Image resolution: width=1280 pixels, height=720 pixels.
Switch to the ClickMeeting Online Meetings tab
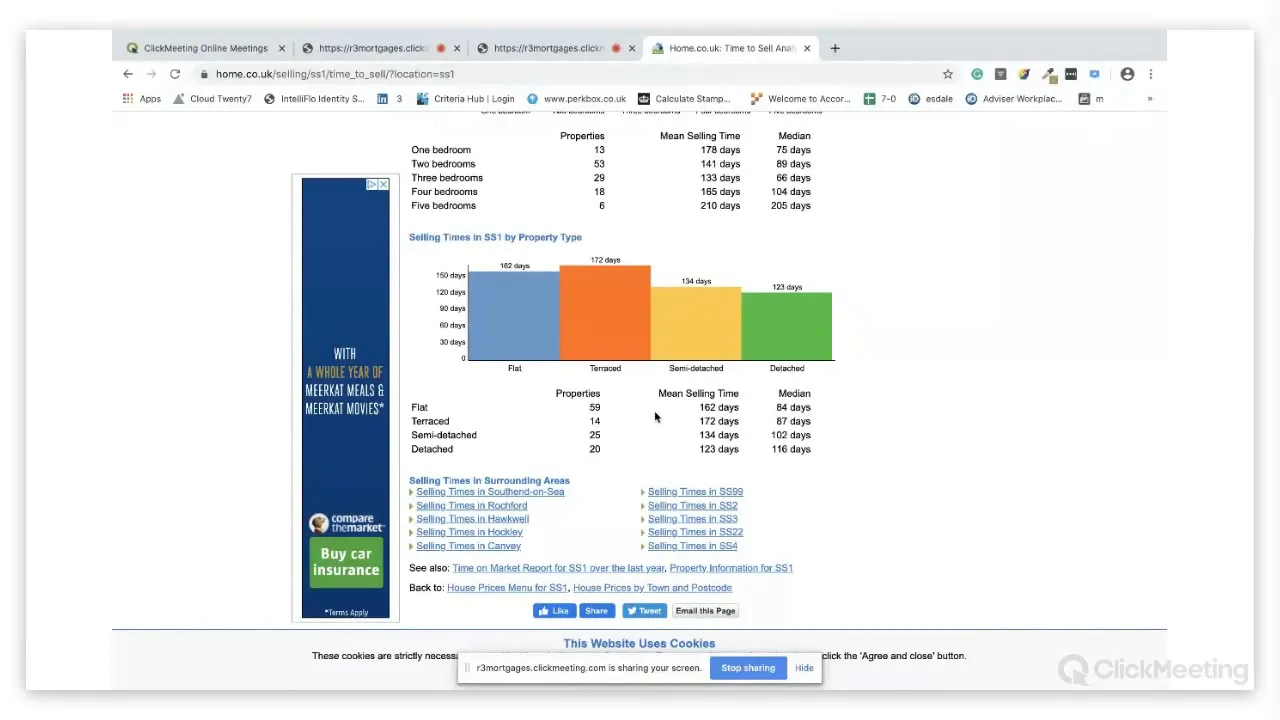click(205, 48)
